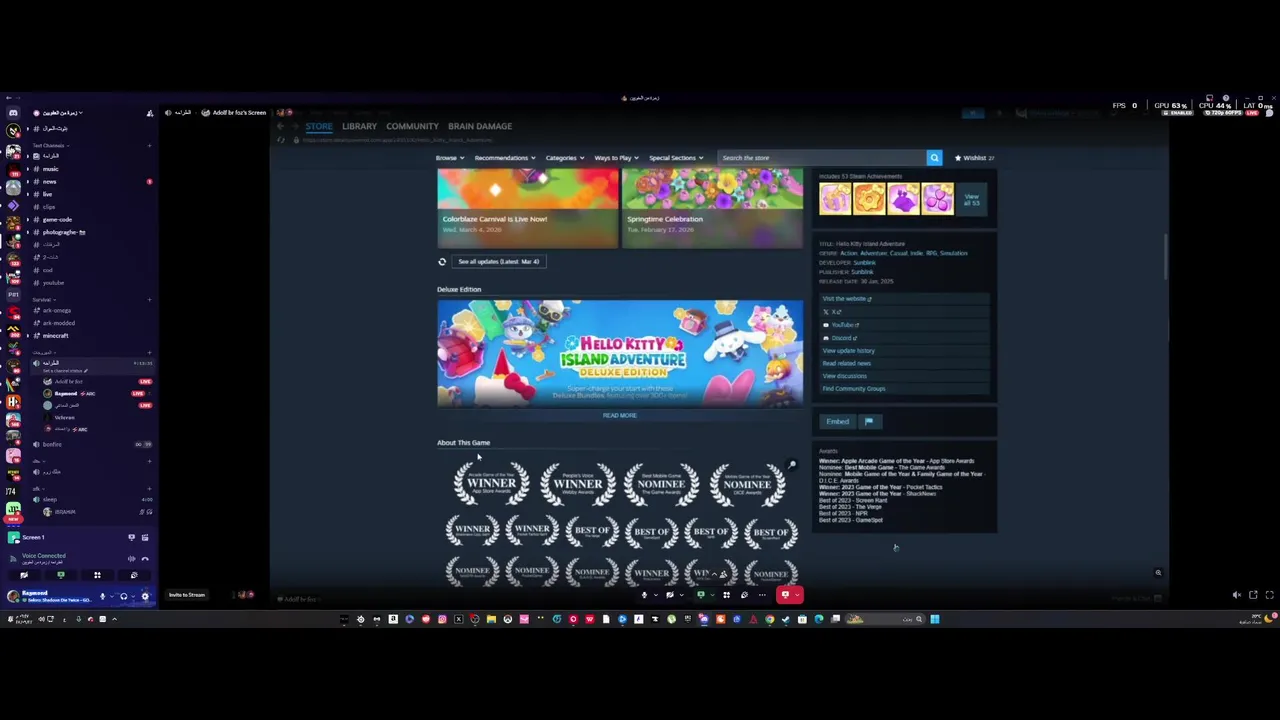Open dropdown arrow next to end-stream button

point(797,595)
